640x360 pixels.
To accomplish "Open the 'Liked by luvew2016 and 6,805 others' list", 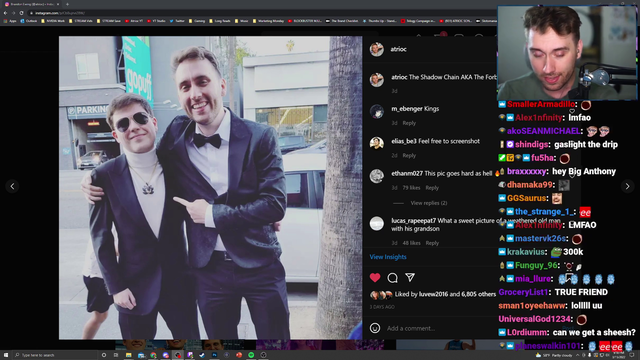I will tap(445, 294).
